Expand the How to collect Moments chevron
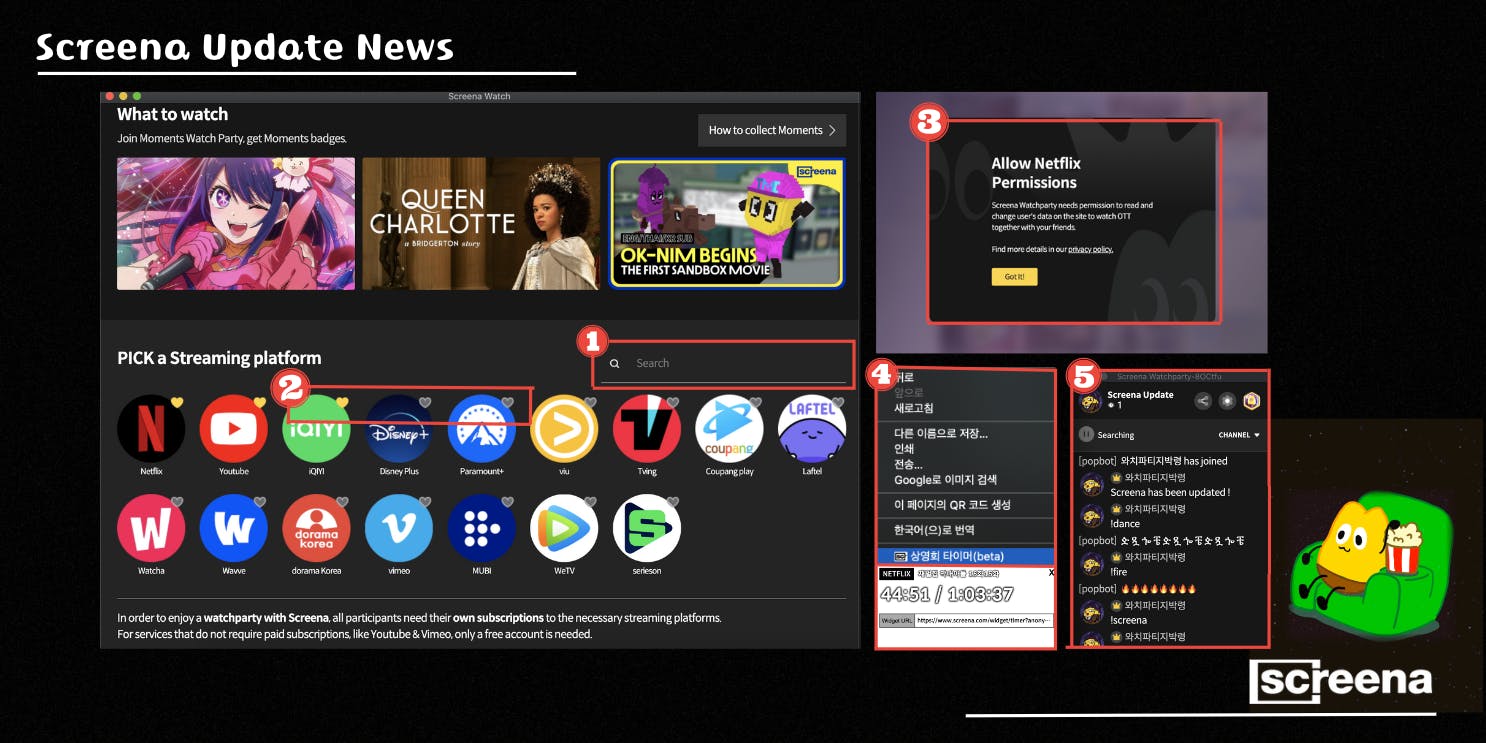This screenshot has height=743, width=1486. [x=832, y=130]
